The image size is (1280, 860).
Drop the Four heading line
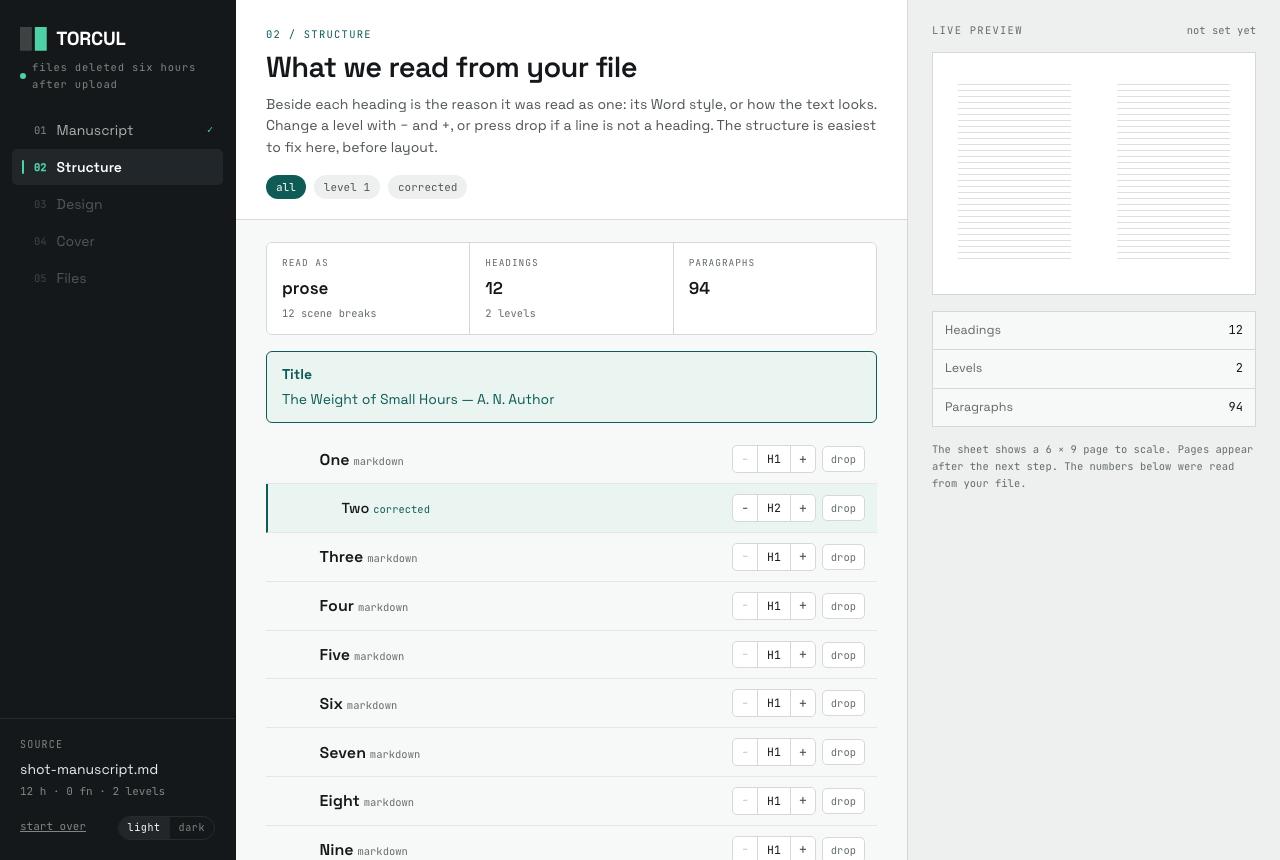pyautogui.click(x=843, y=606)
